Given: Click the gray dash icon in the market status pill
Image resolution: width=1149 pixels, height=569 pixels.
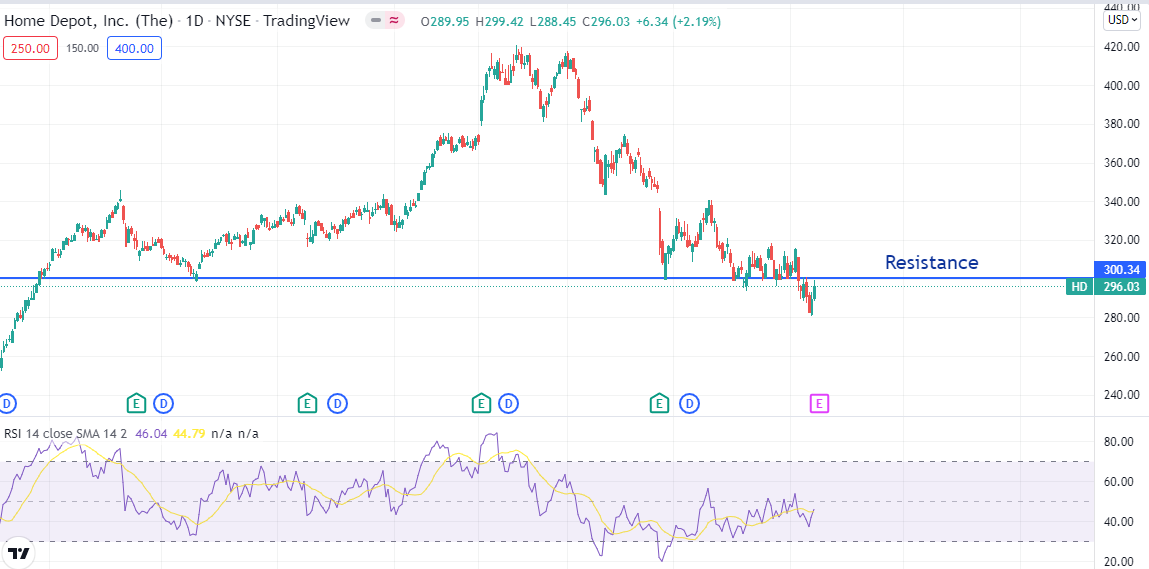Looking at the screenshot, I should point(377,21).
